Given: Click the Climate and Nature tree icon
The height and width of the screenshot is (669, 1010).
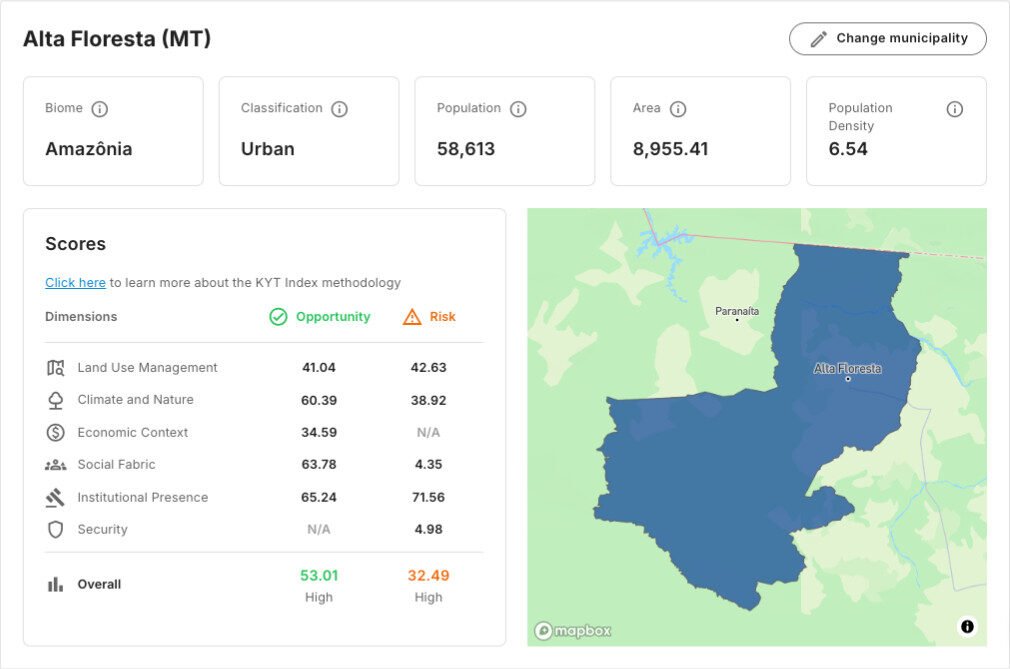Looking at the screenshot, I should pyautogui.click(x=56, y=400).
